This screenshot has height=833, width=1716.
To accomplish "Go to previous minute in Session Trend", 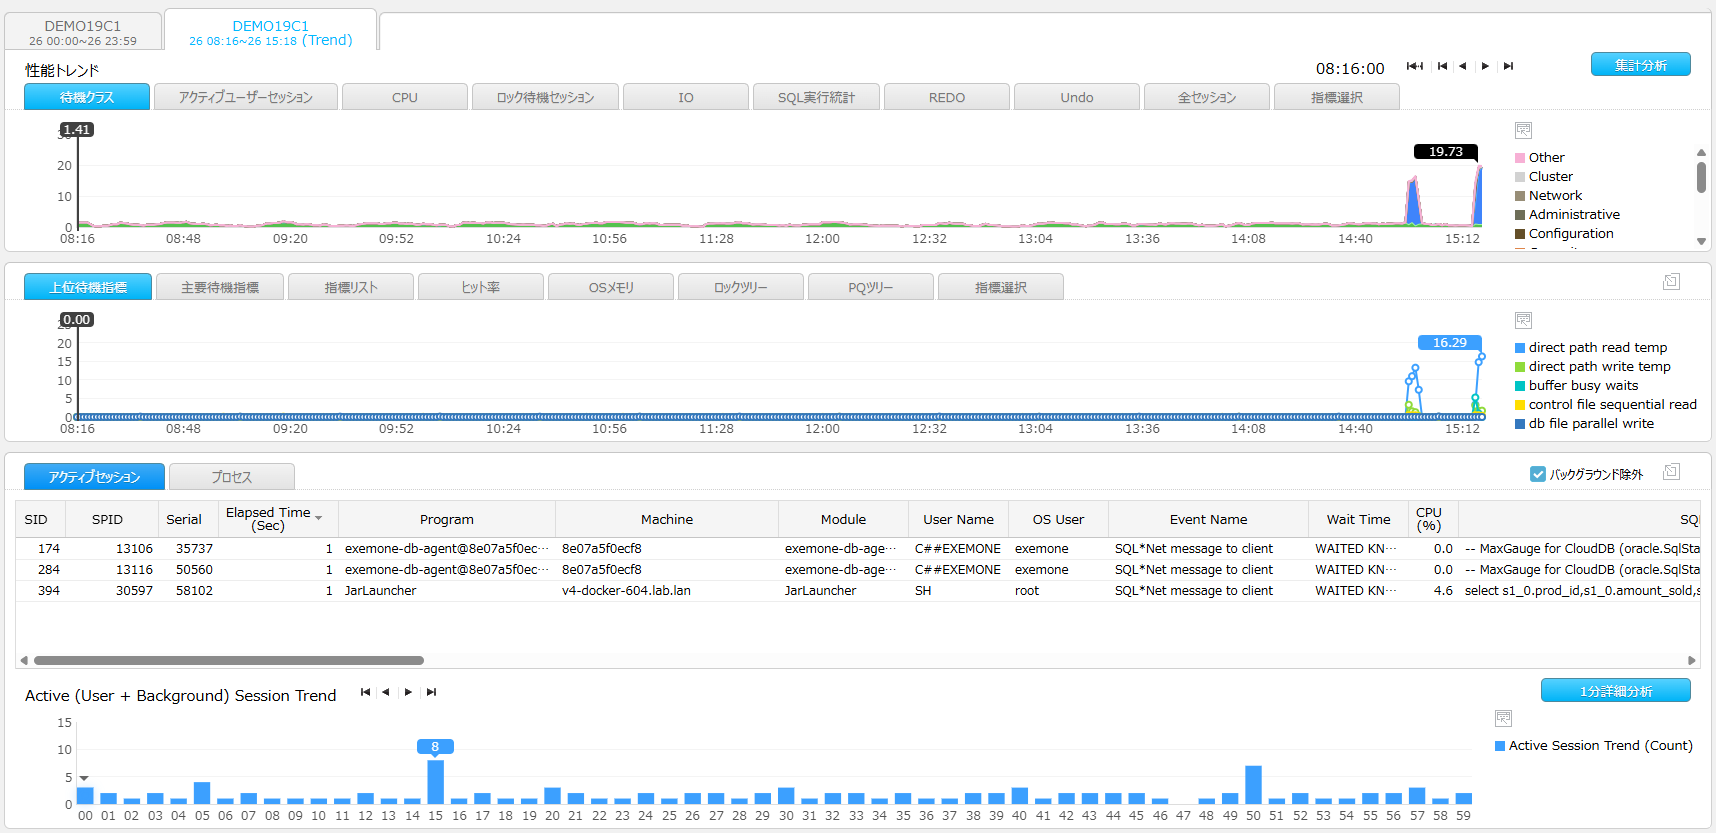I will click(386, 692).
